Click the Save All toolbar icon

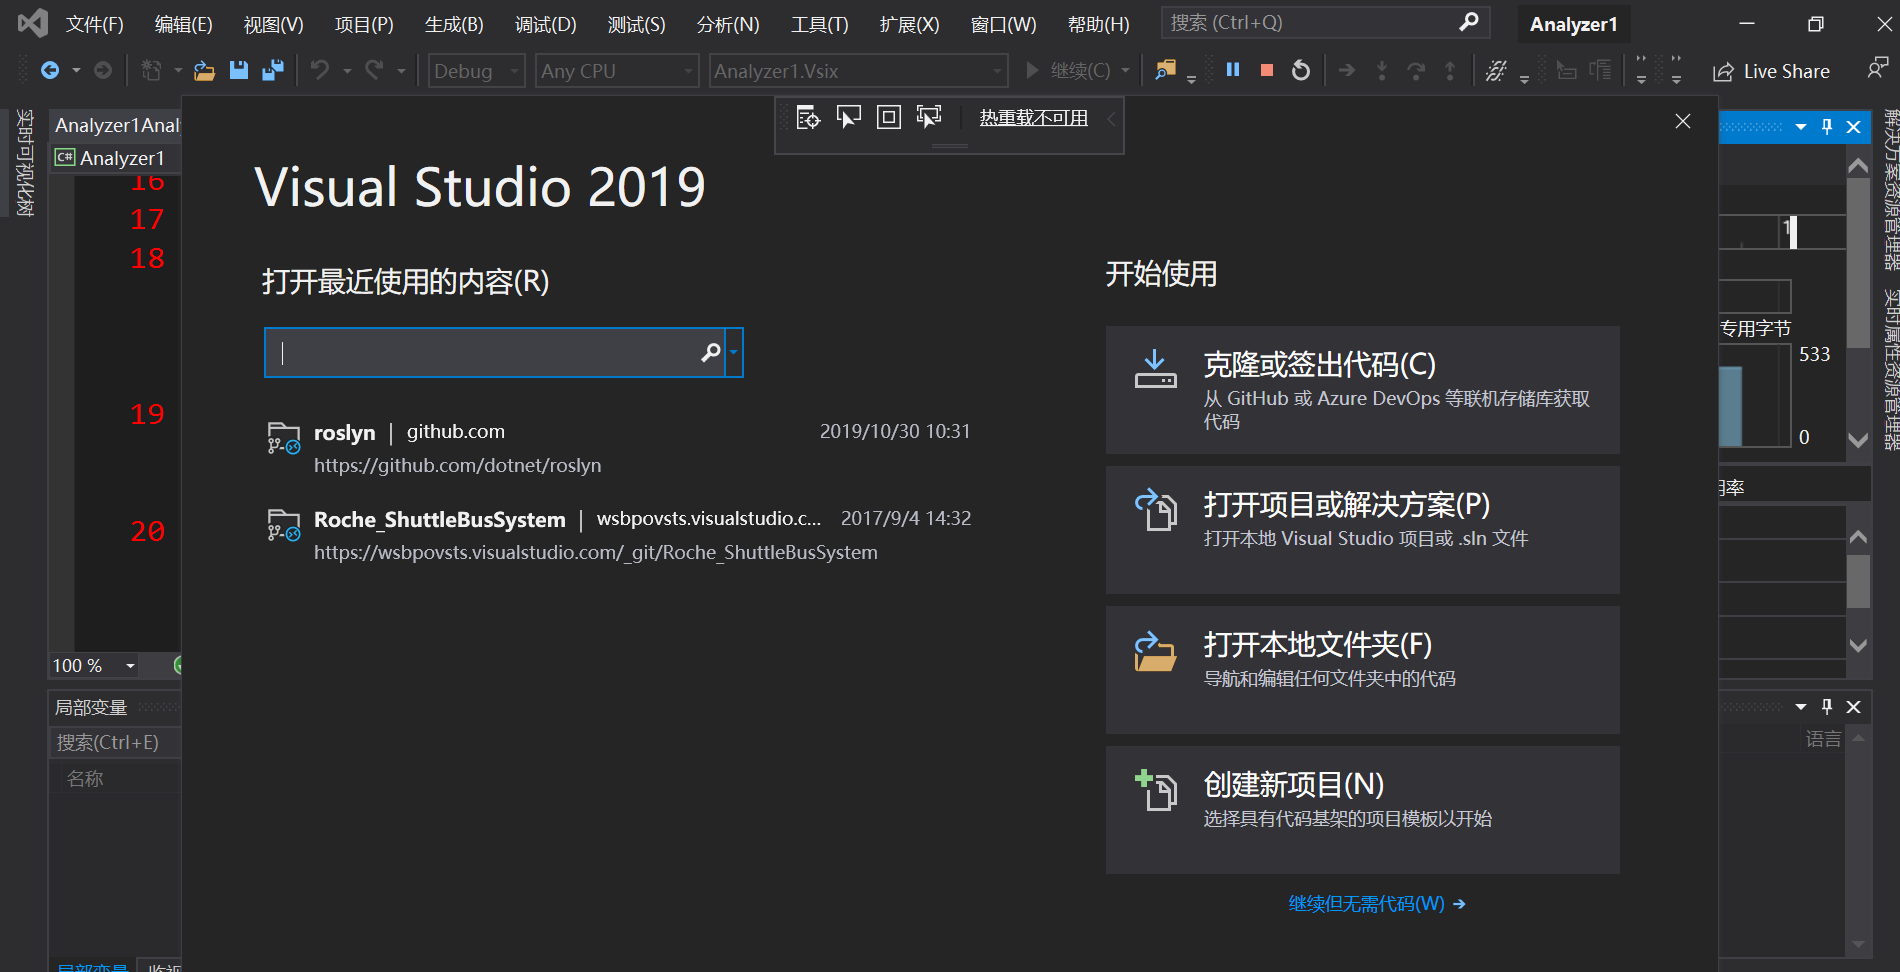(x=272, y=70)
